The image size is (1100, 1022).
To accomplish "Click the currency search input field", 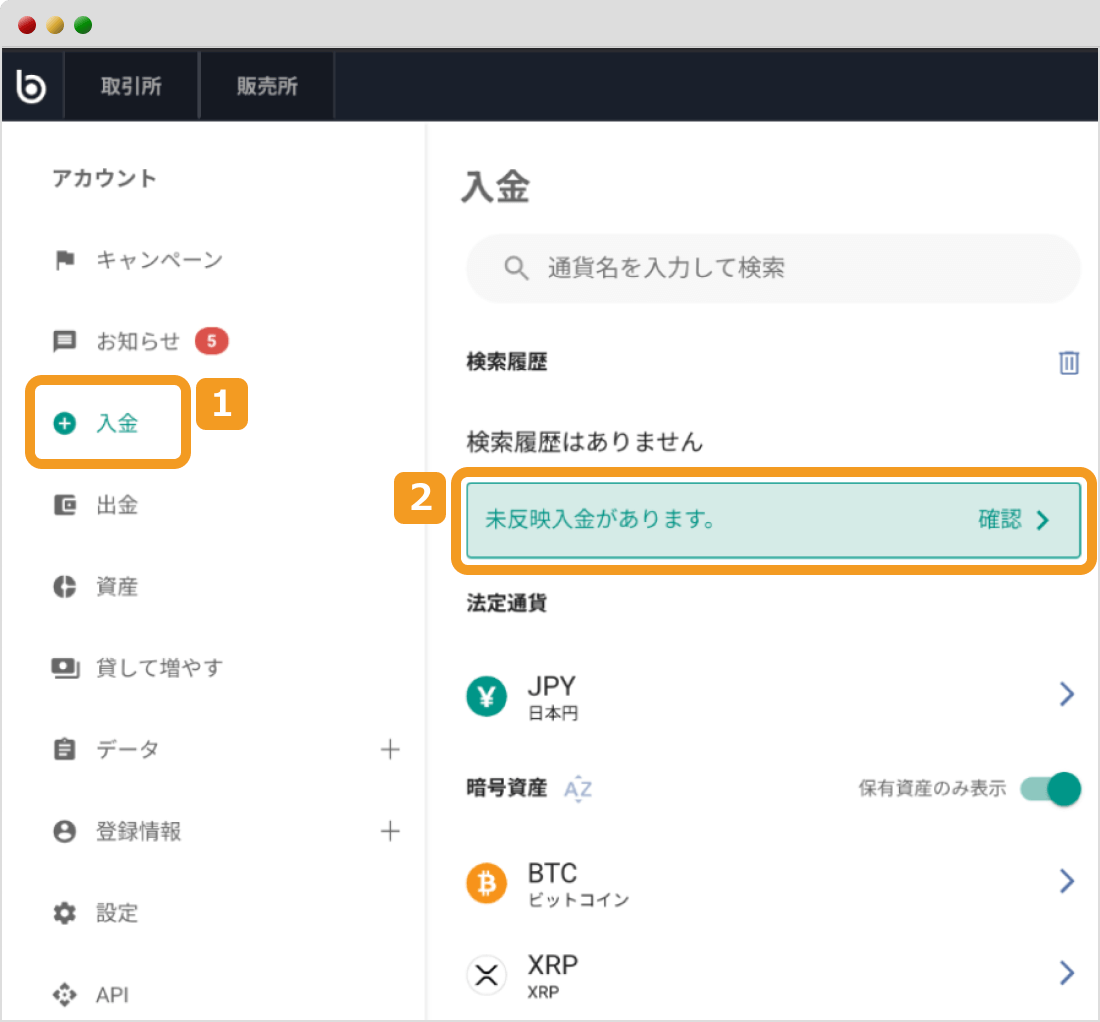I will pyautogui.click(x=772, y=268).
